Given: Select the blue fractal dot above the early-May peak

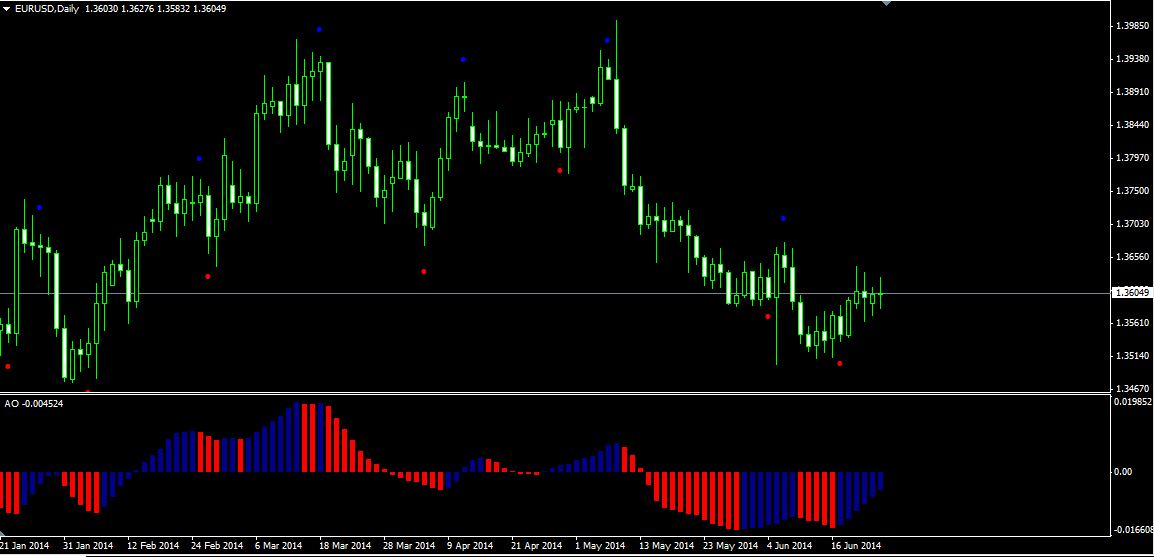Looking at the screenshot, I should point(607,40).
